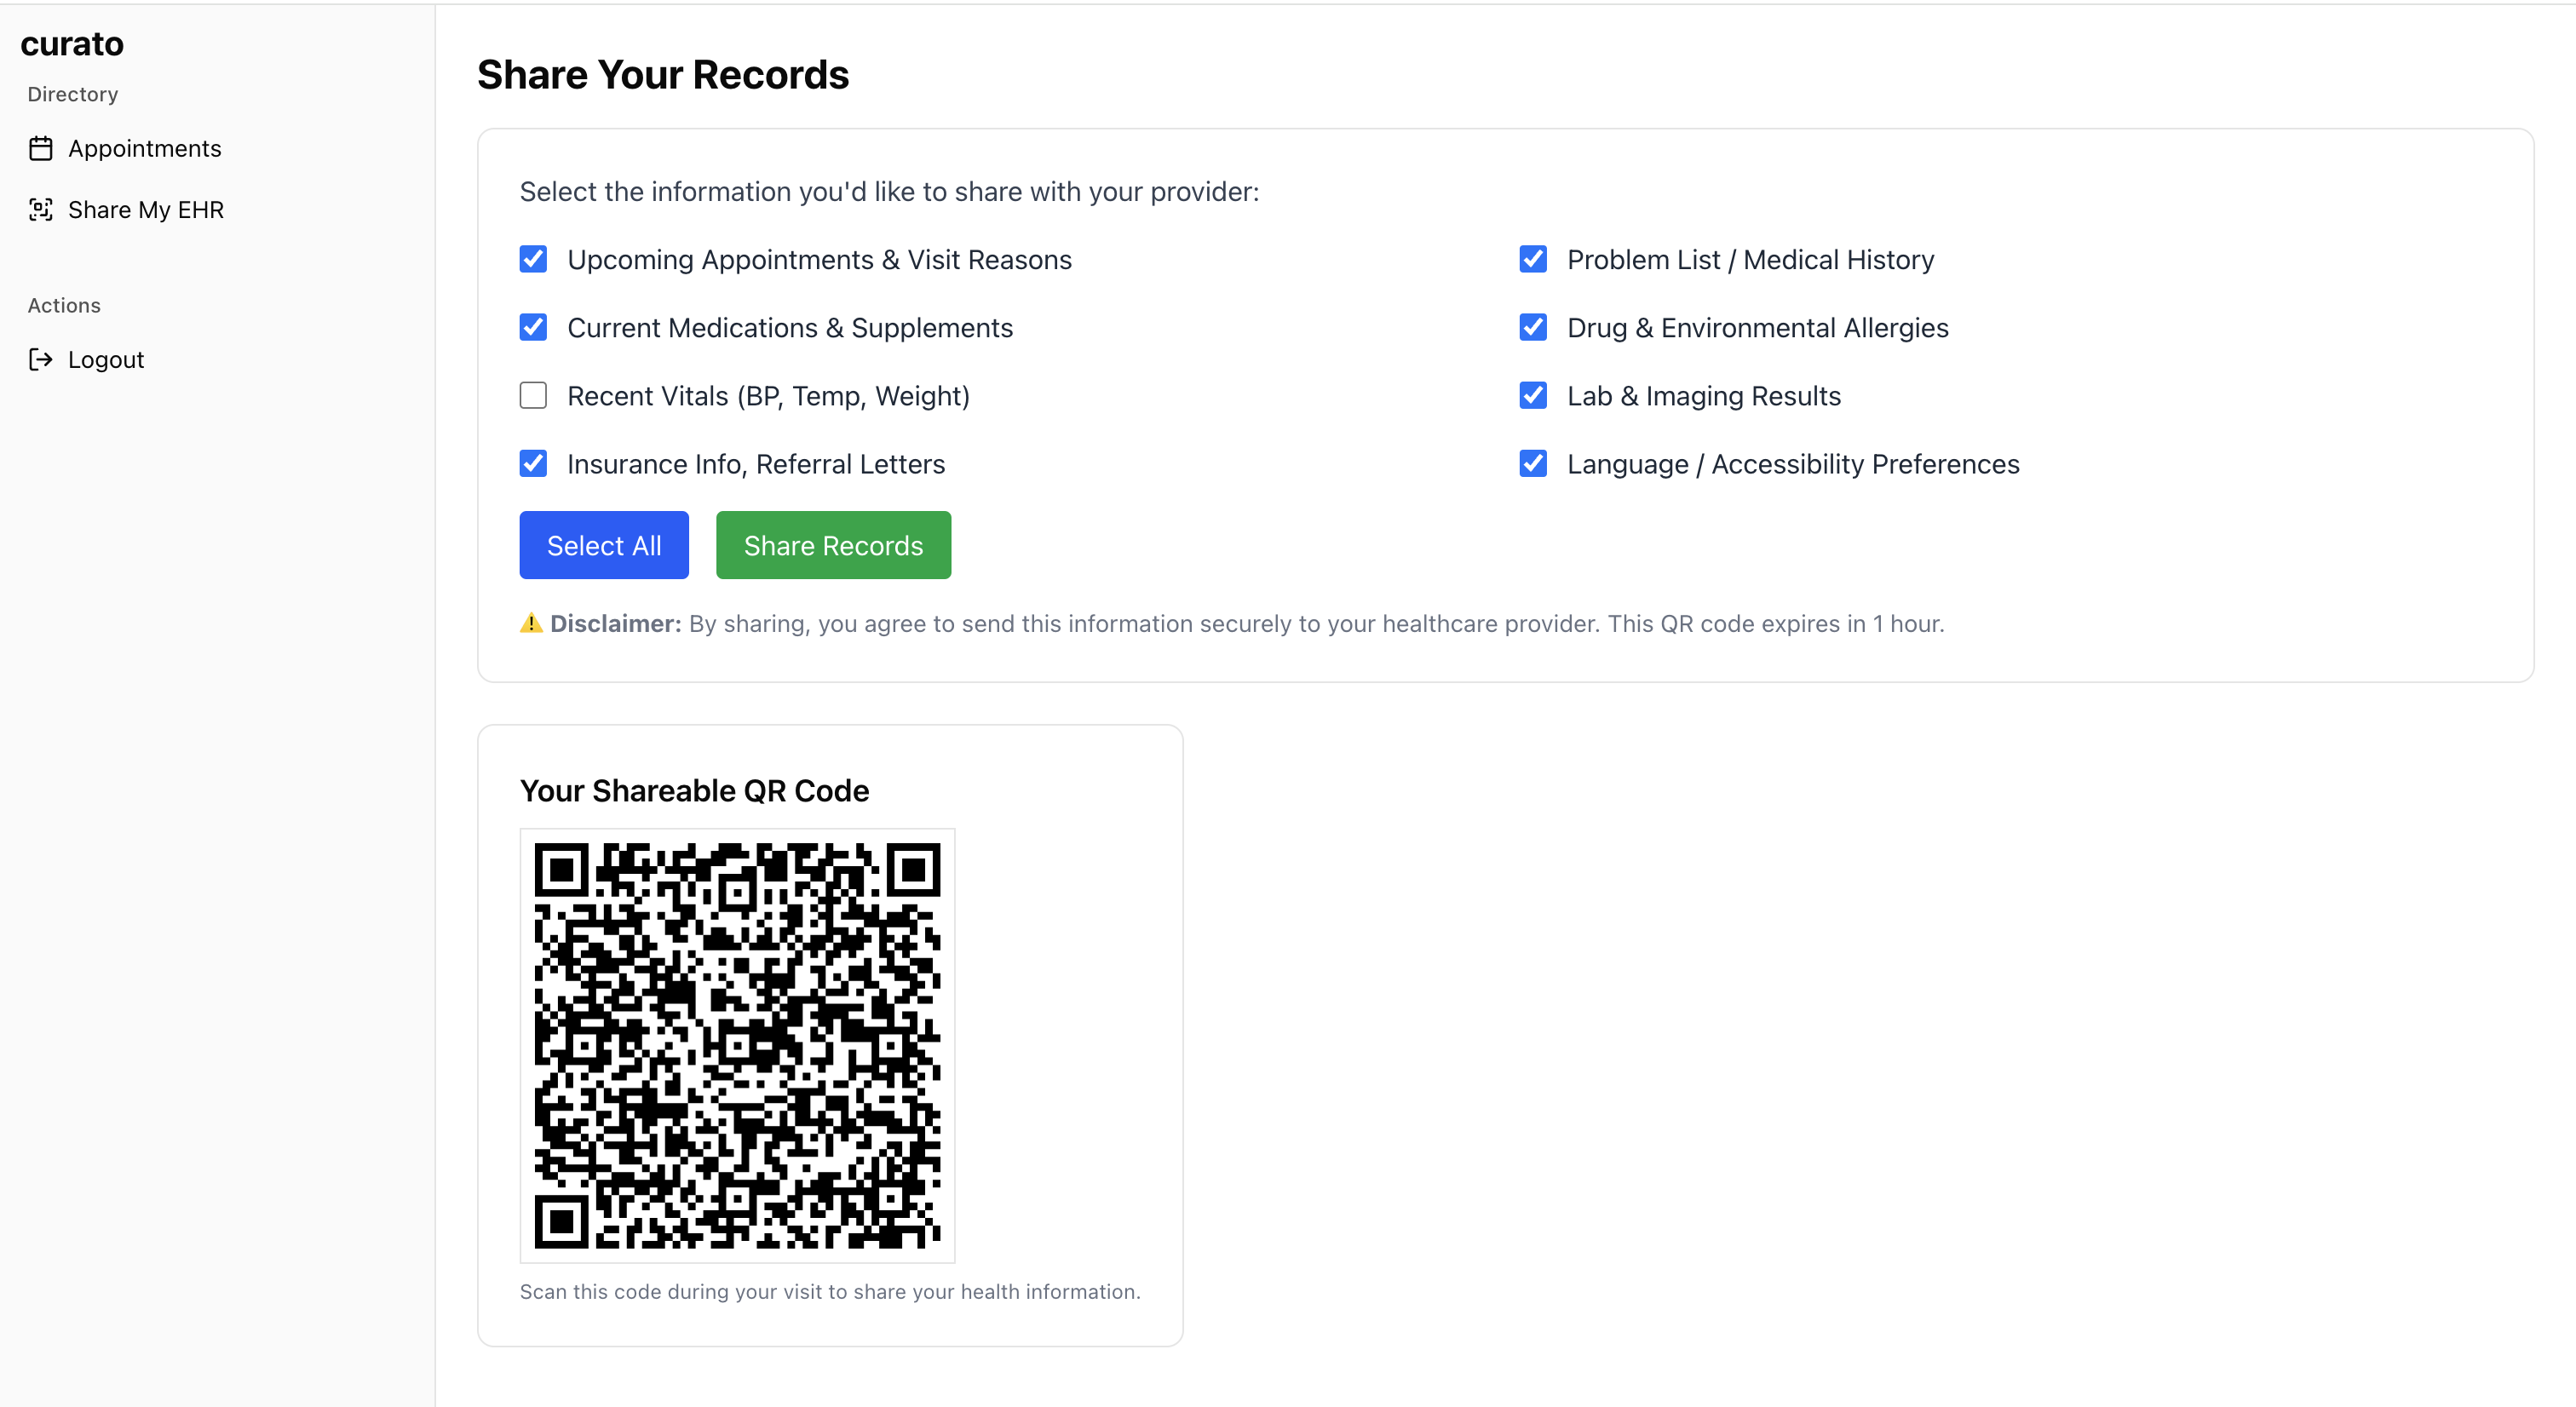Uncheck Drug & Environmental Allergies

coord(1532,328)
